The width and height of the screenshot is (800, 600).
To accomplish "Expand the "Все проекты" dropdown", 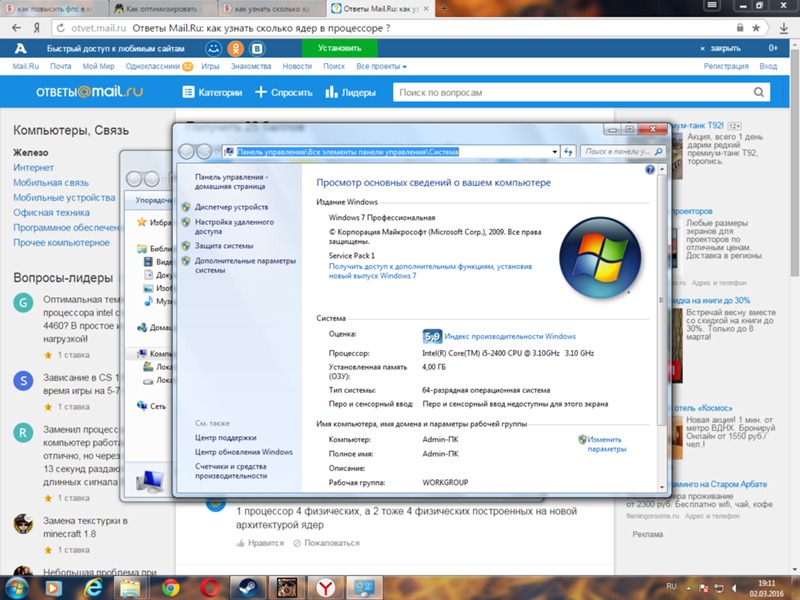I will pyautogui.click(x=381, y=66).
